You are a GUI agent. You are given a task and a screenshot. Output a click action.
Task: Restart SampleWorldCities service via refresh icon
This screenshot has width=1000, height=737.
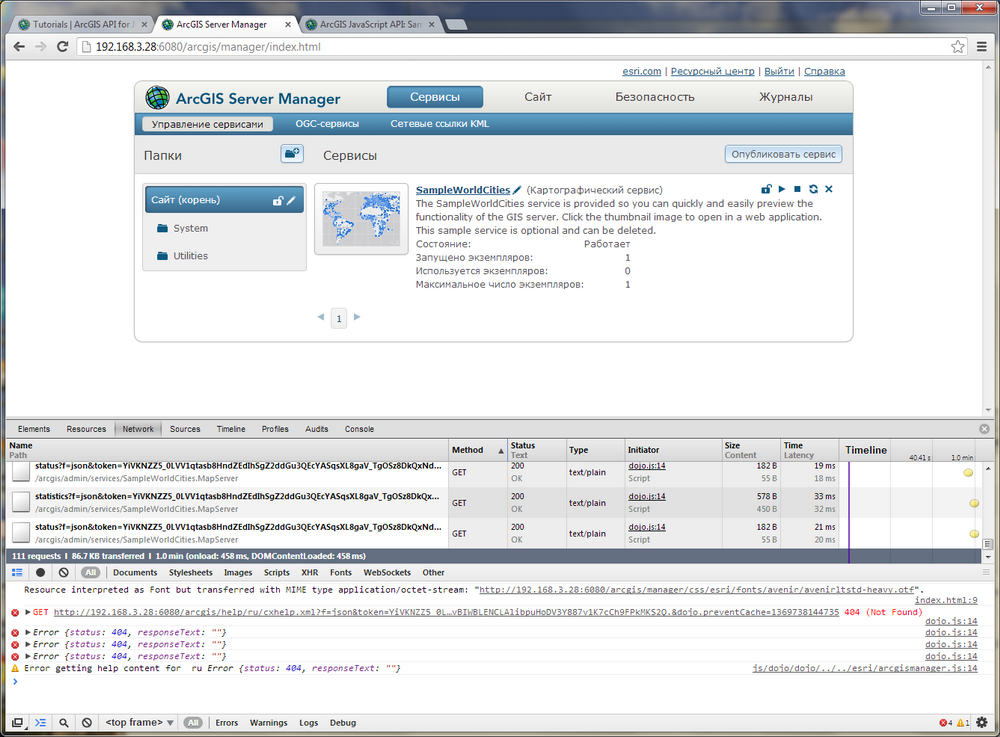coord(813,189)
